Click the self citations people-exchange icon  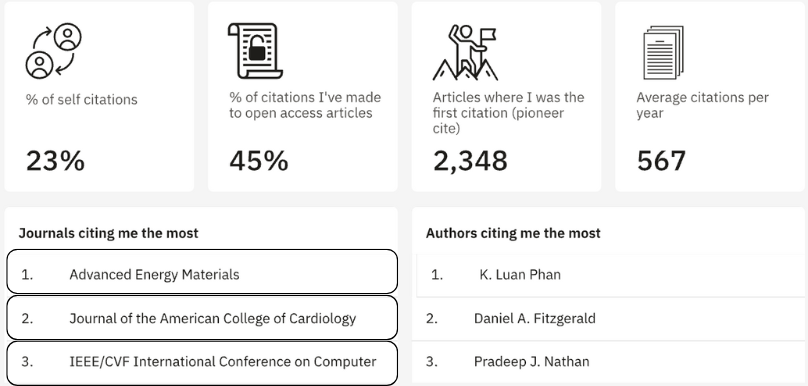pos(54,51)
